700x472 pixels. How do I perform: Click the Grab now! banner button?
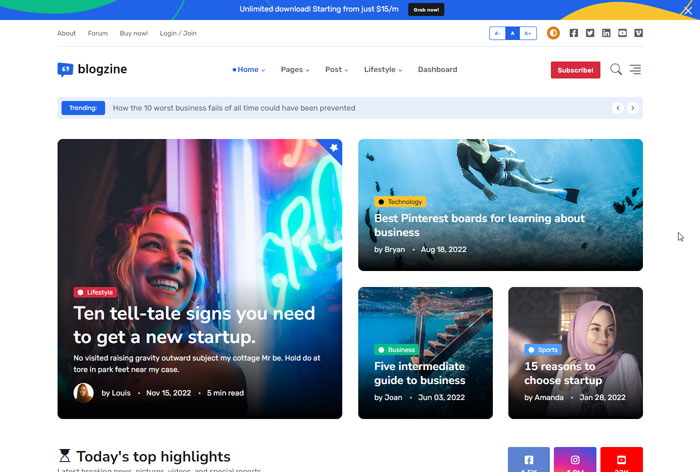(x=426, y=10)
